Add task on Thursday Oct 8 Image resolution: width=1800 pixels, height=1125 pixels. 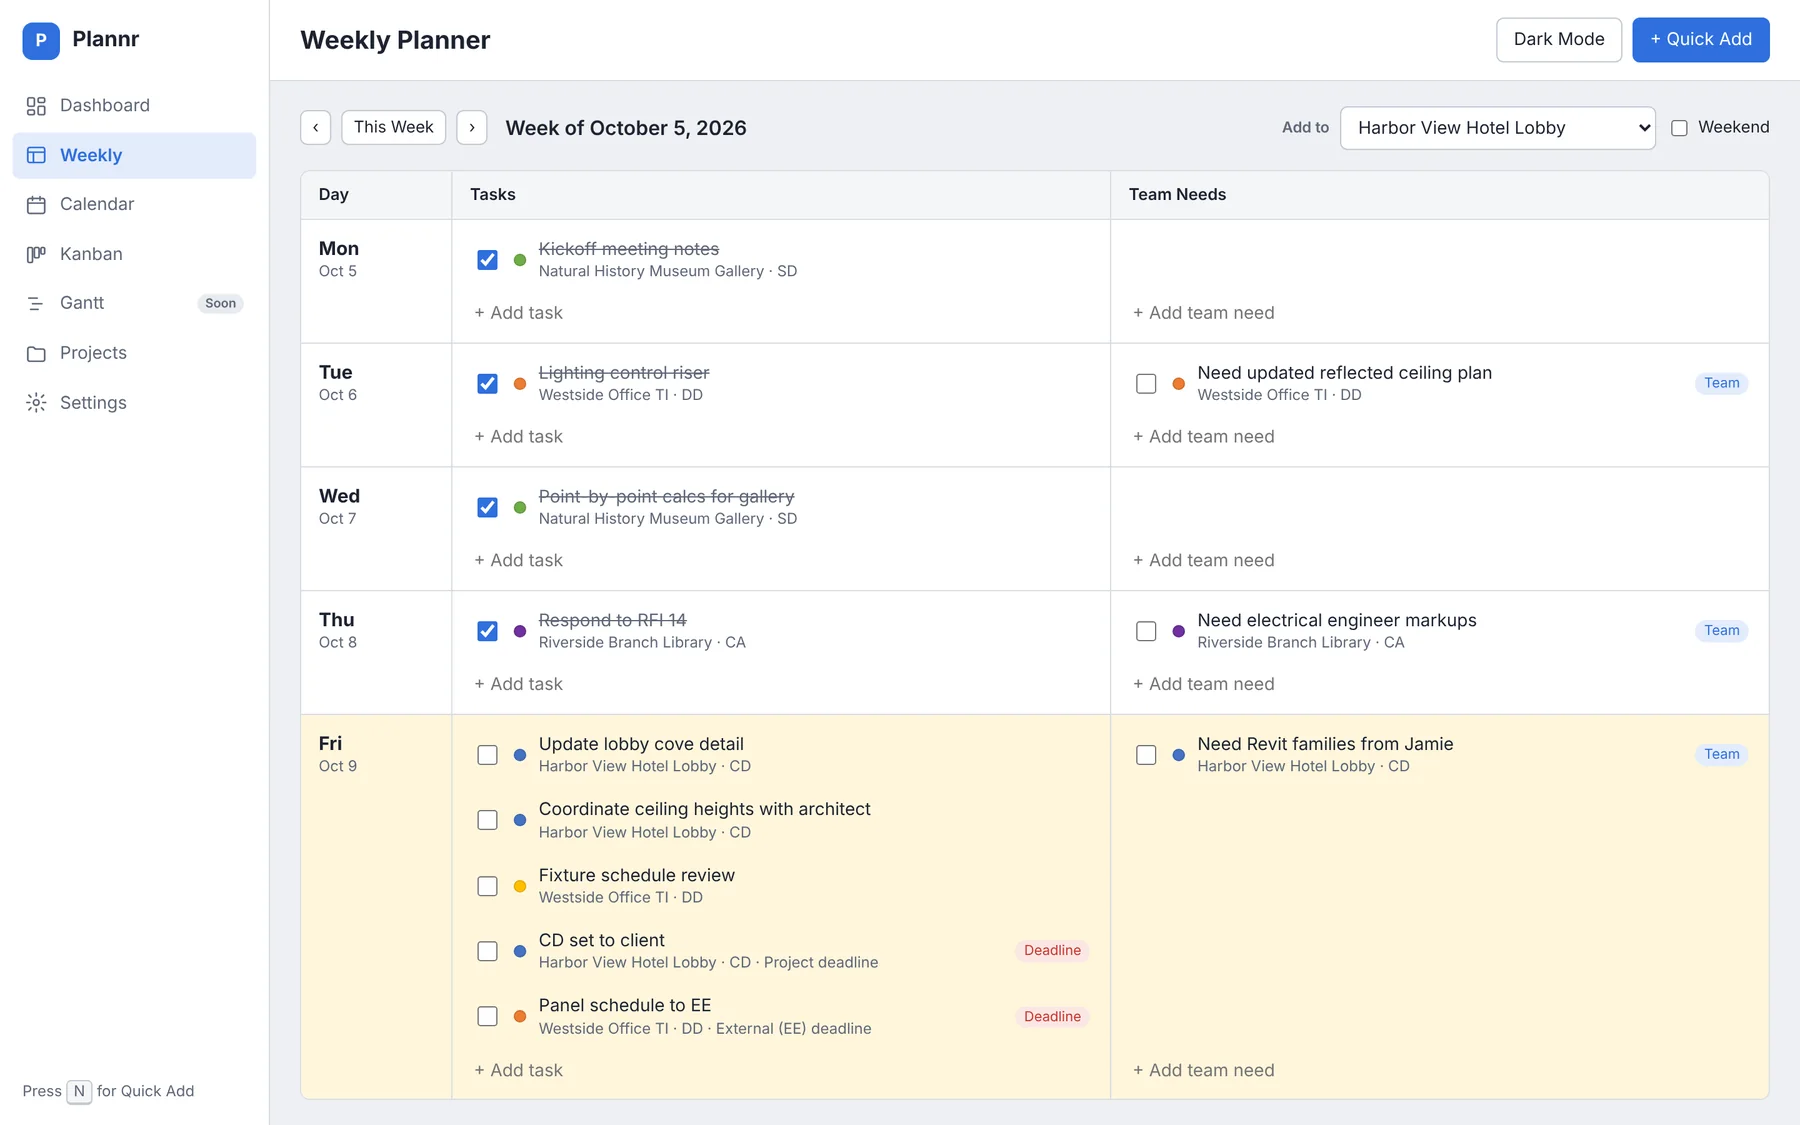[518, 684]
